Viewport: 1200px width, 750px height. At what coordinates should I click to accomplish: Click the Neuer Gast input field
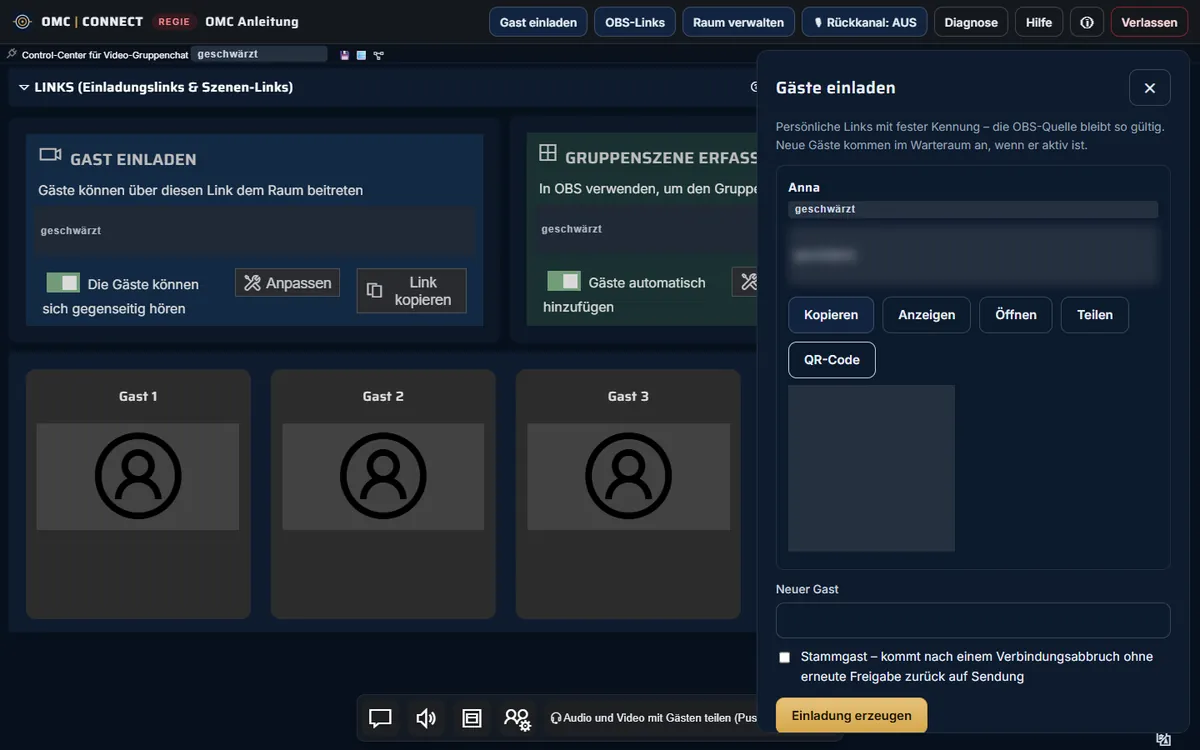(x=973, y=620)
